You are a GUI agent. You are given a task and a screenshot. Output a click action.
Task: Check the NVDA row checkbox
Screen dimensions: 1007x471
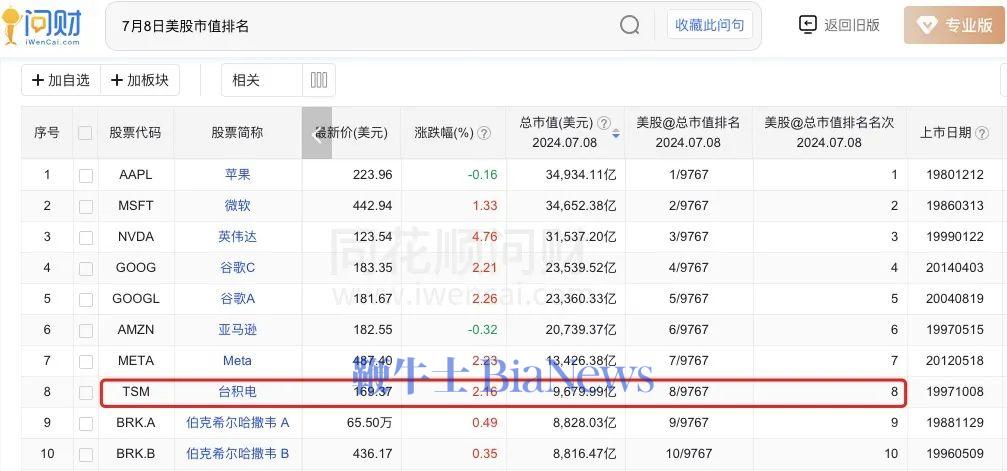85,237
